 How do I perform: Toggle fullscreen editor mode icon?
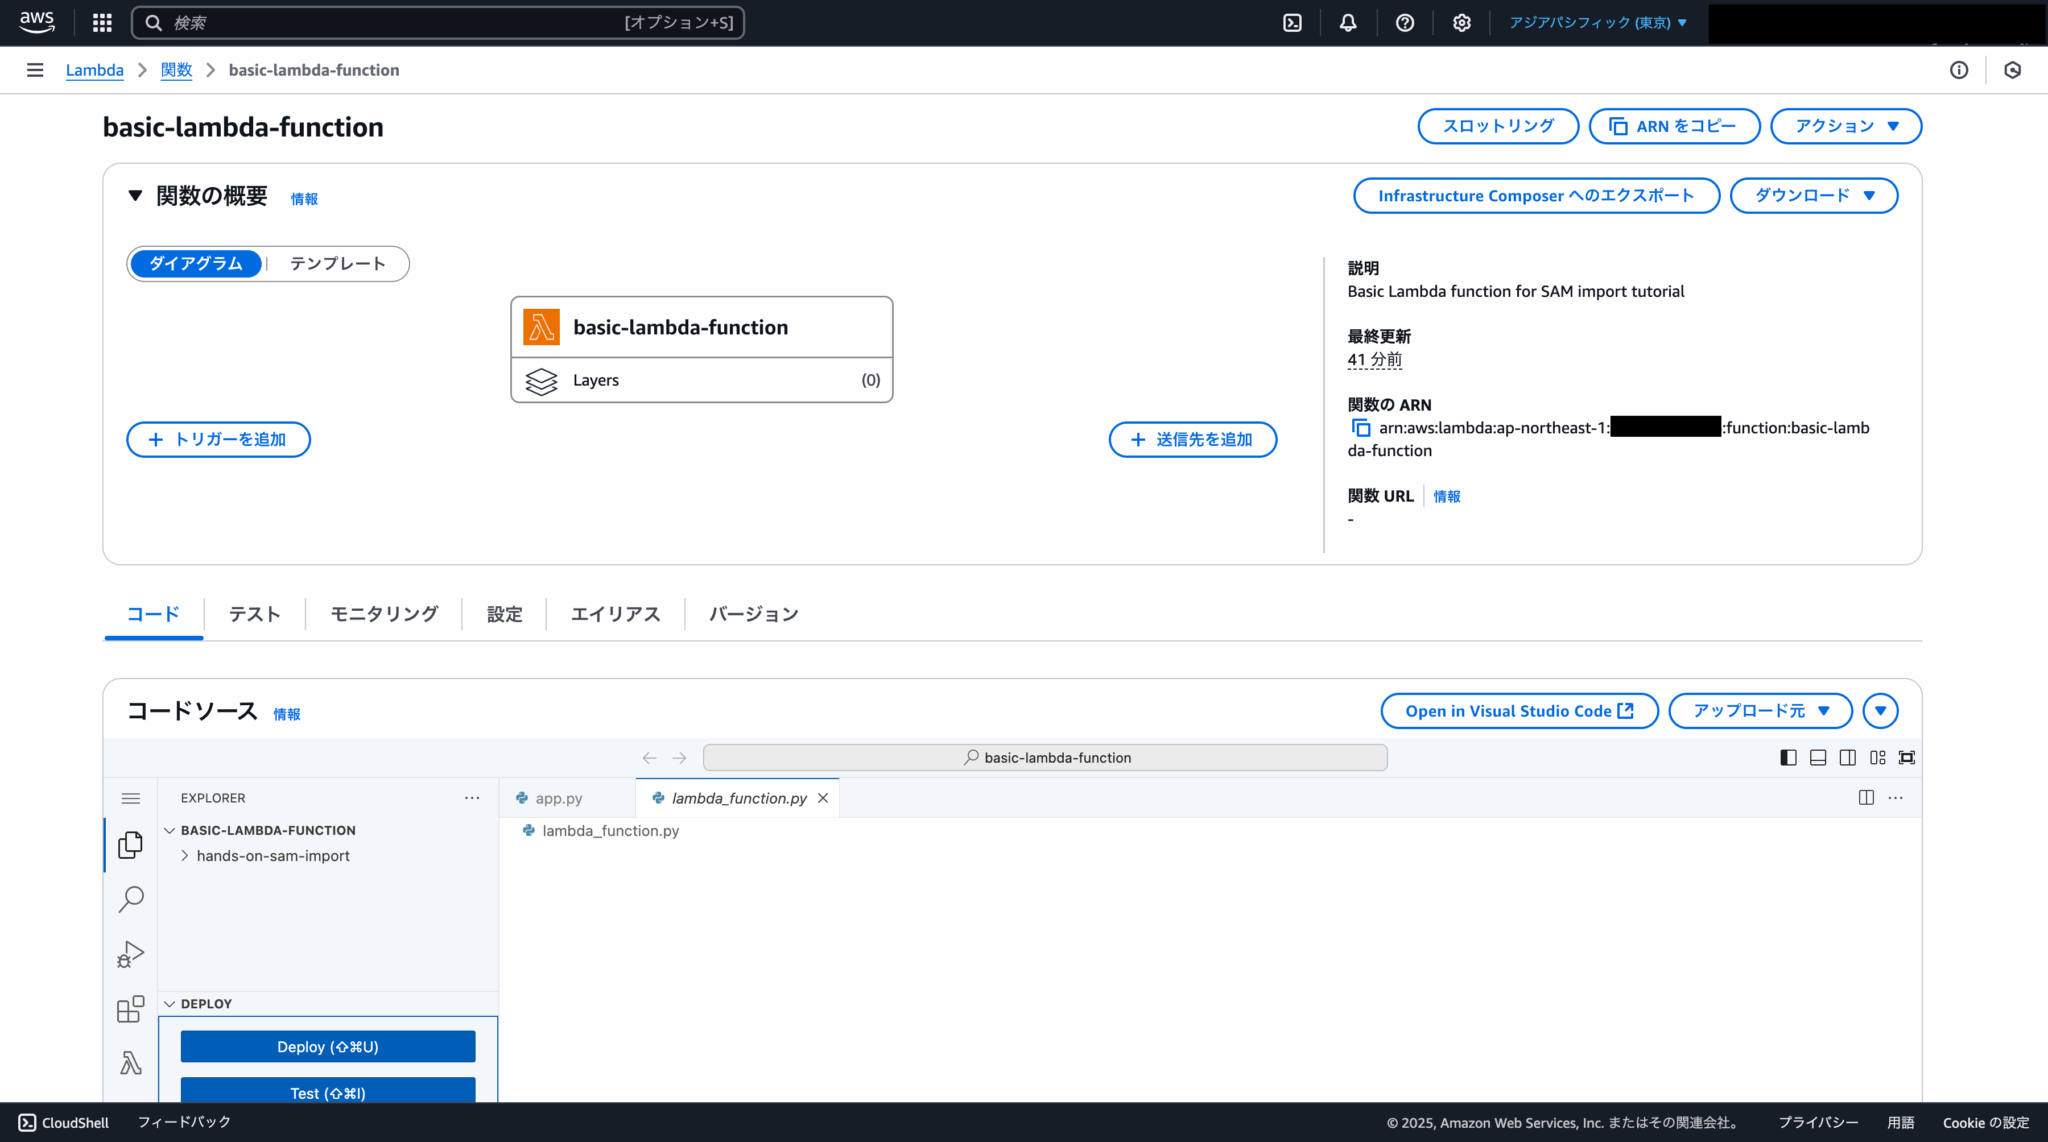(x=1907, y=758)
